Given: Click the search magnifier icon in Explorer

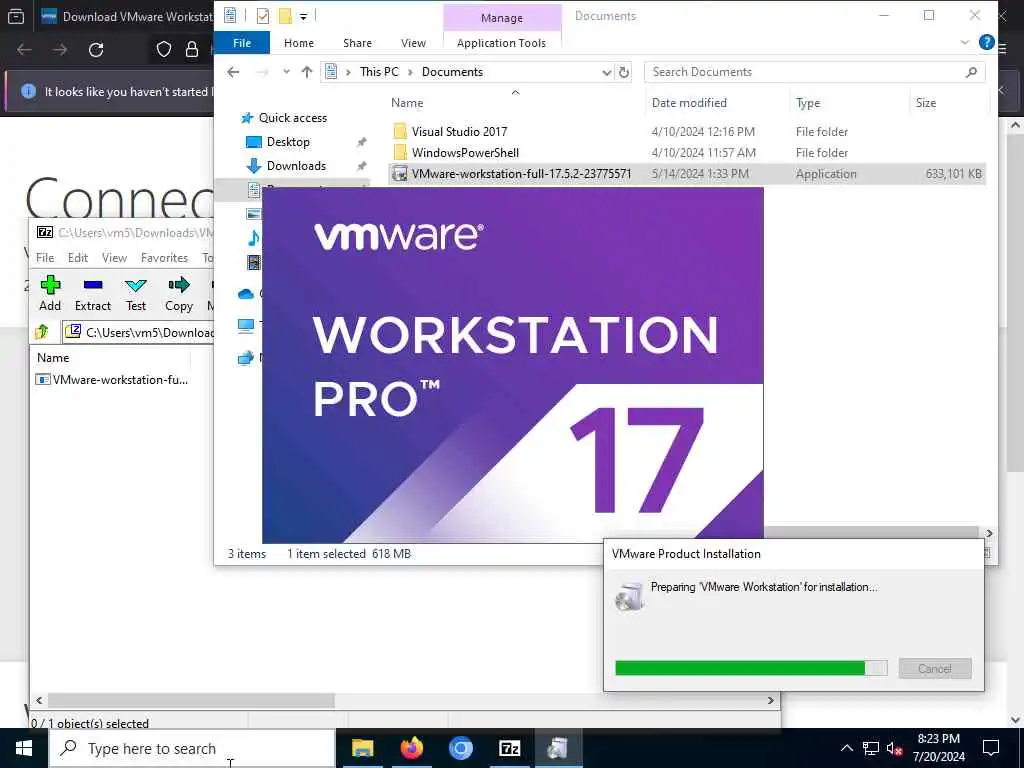Looking at the screenshot, I should [971, 72].
